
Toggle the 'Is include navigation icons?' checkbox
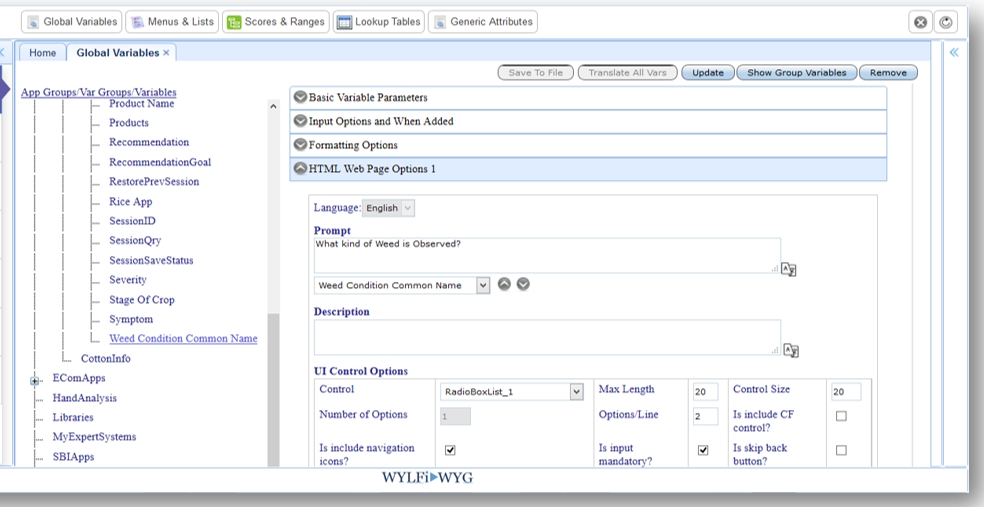pos(450,451)
